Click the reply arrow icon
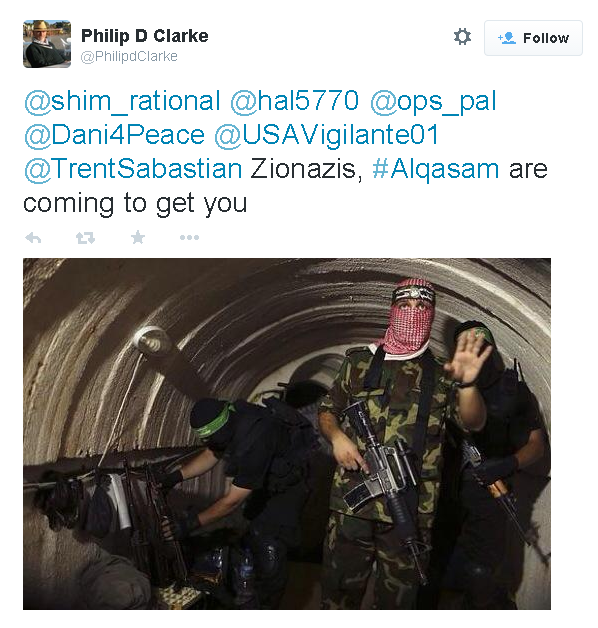 click(x=33, y=238)
